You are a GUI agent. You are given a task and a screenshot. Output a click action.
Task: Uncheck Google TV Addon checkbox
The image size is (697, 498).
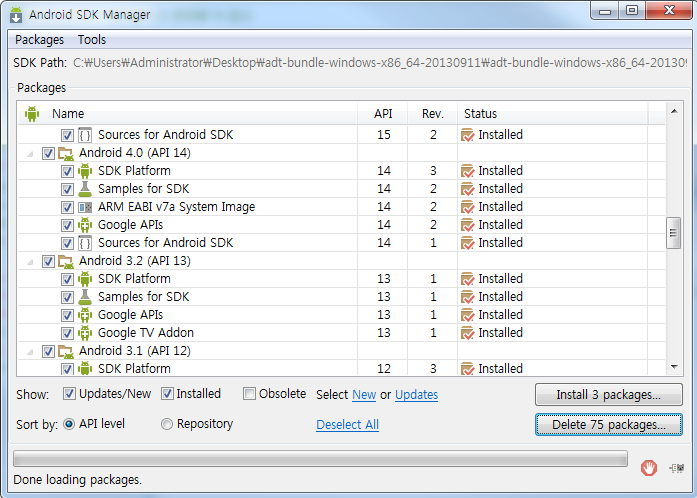click(67, 333)
